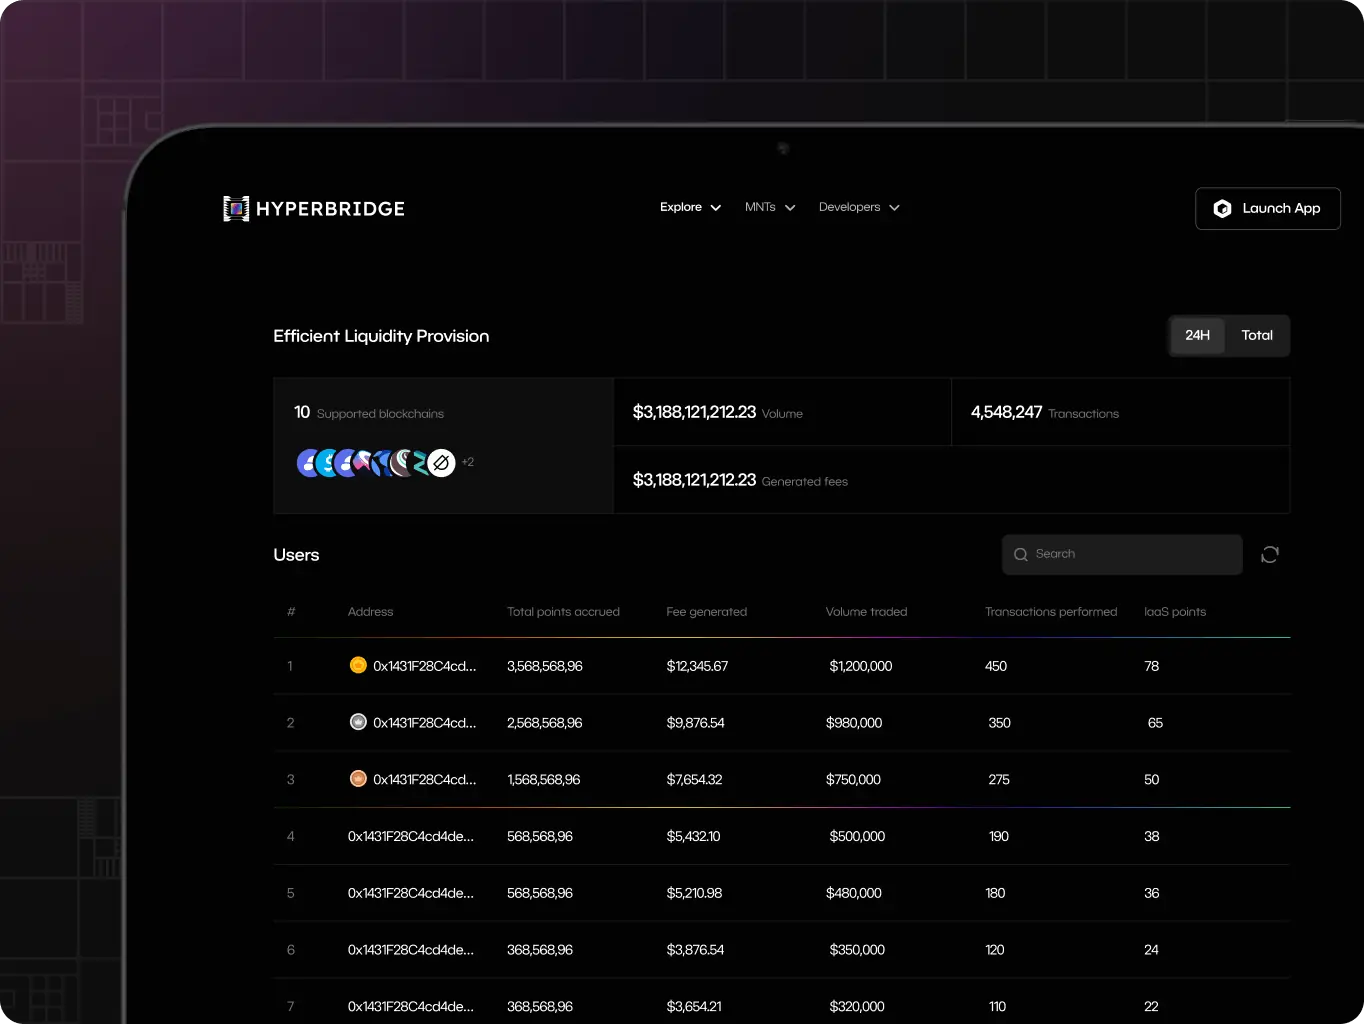Click the address in row 4
The width and height of the screenshot is (1364, 1024).
click(411, 836)
